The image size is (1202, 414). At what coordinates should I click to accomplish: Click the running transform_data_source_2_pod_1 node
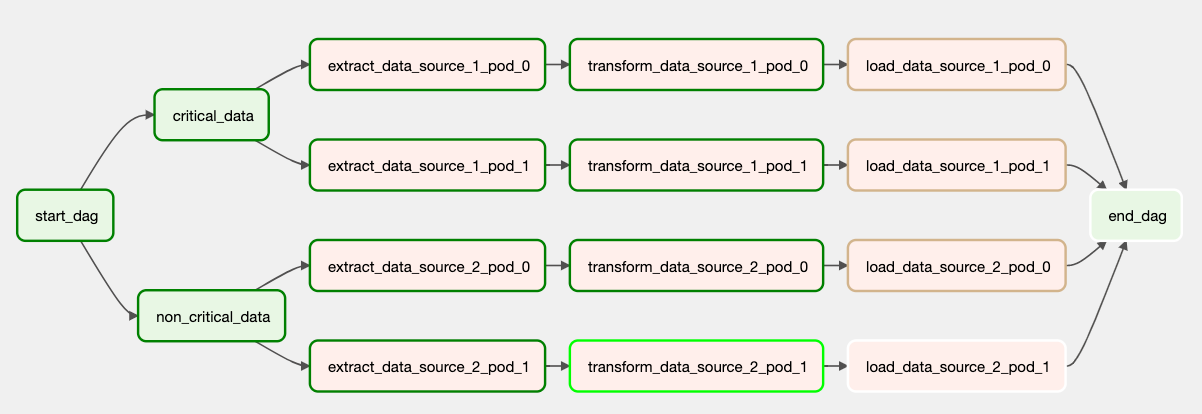pyautogui.click(x=696, y=366)
